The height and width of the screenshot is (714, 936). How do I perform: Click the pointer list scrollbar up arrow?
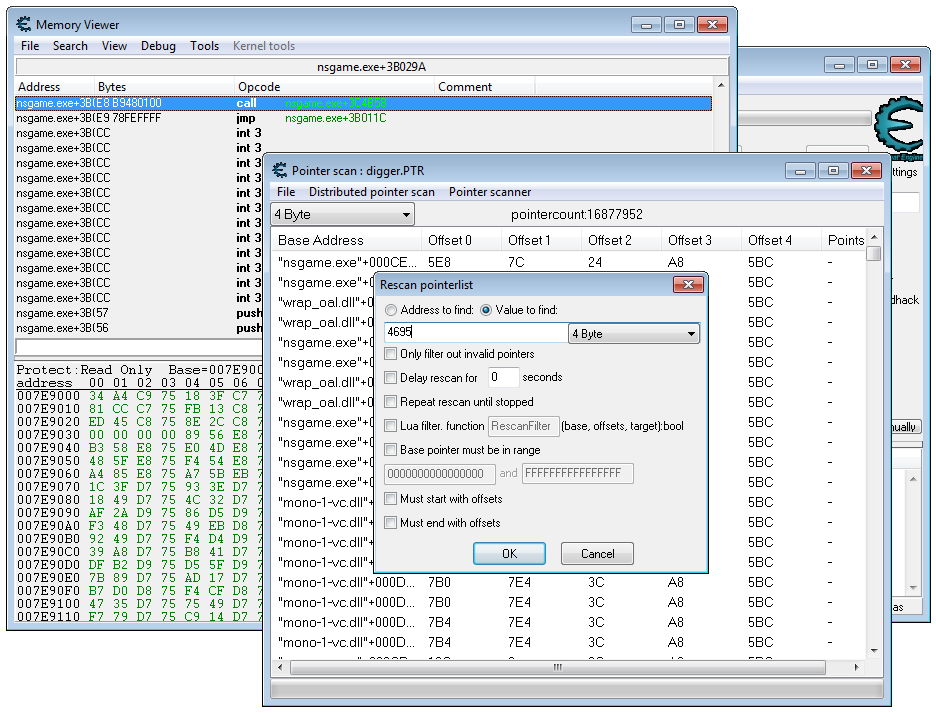pyautogui.click(x=874, y=238)
